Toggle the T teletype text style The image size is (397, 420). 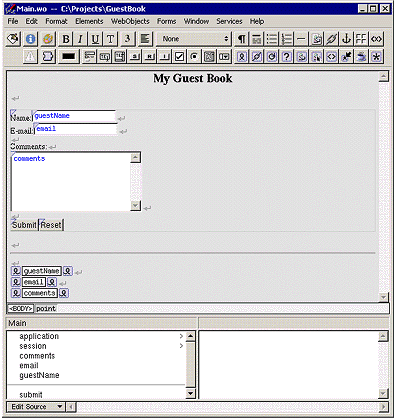(x=110, y=39)
